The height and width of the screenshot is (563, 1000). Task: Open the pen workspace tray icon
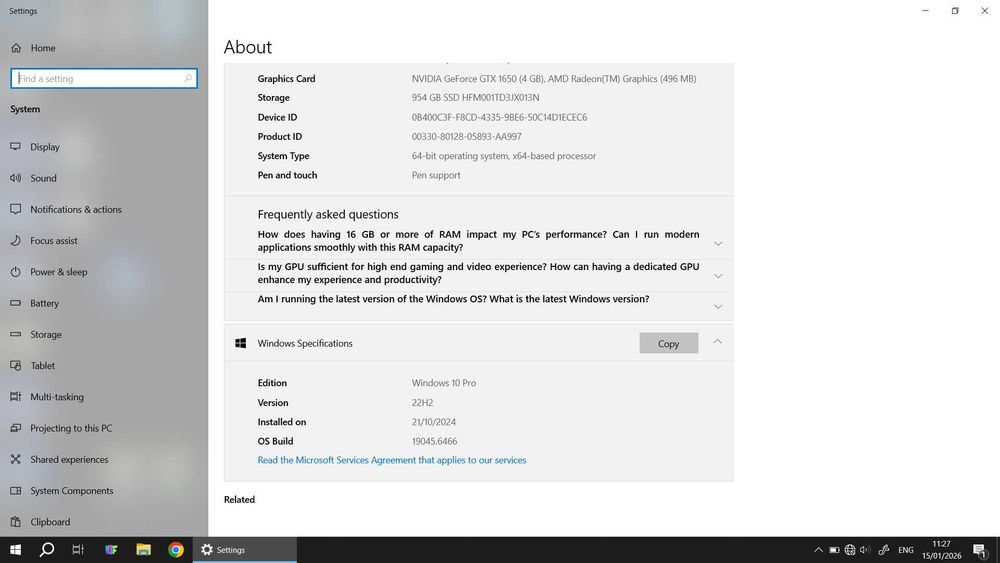coord(884,550)
